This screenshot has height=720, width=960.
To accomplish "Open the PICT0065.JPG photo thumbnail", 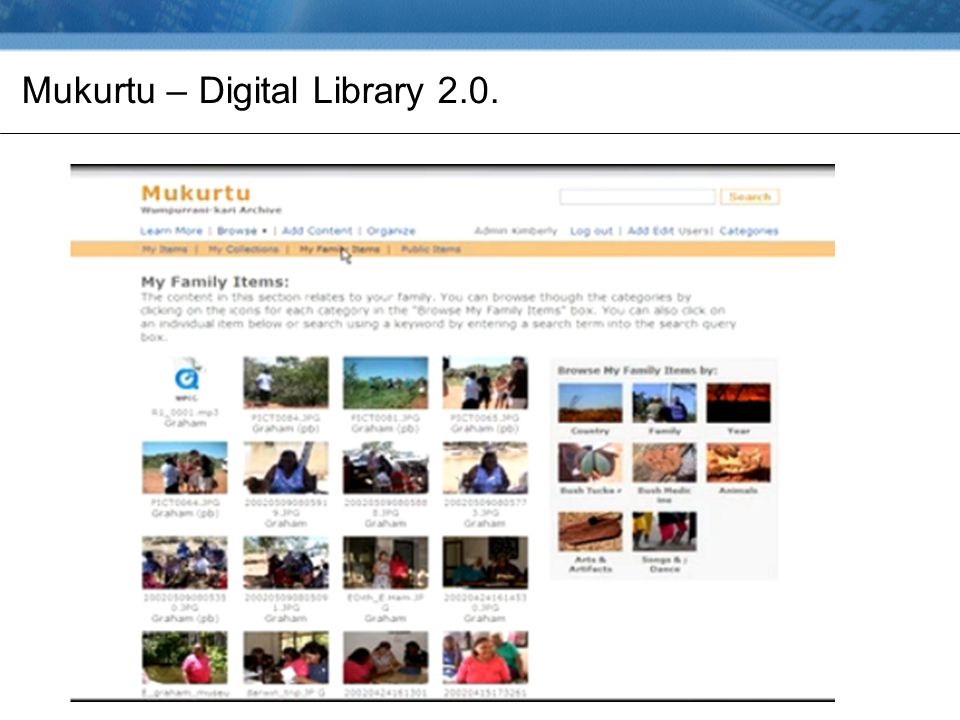I will (x=485, y=383).
